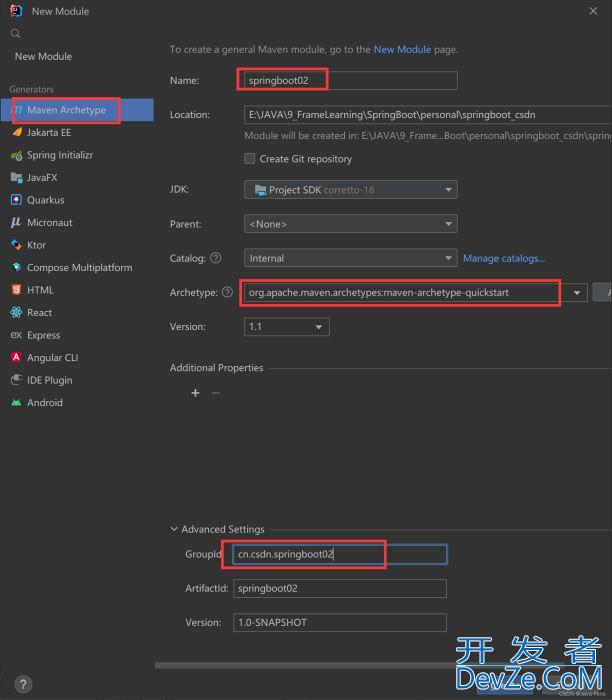Add an additional property with plus
The height and width of the screenshot is (700, 612).
tap(195, 393)
